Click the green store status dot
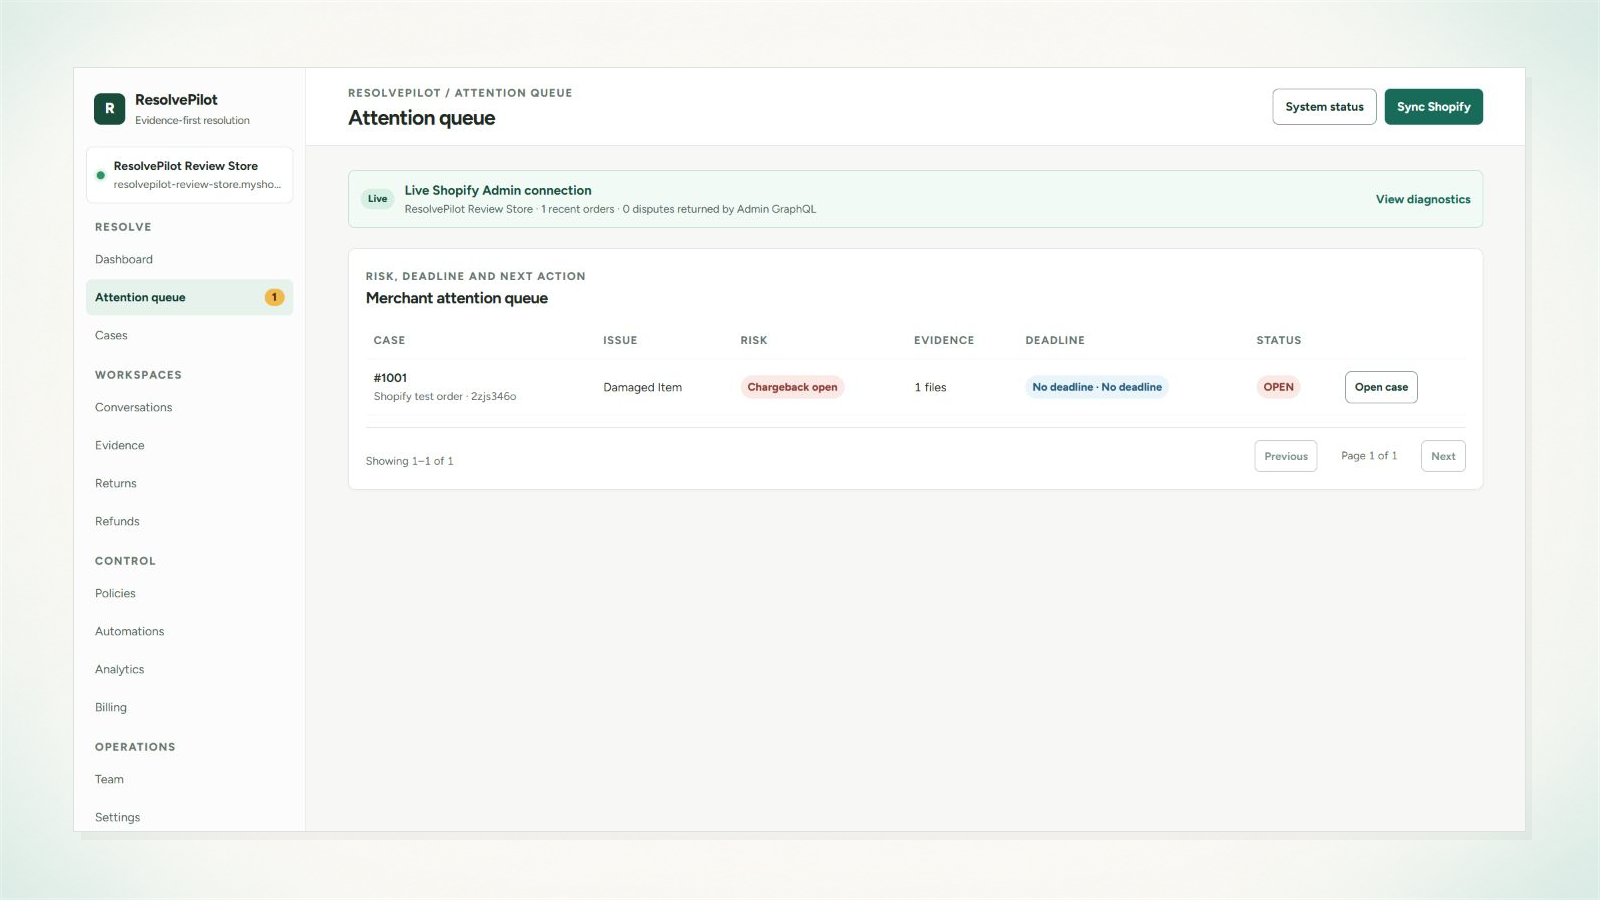This screenshot has height=900, width=1600. pyautogui.click(x=100, y=175)
